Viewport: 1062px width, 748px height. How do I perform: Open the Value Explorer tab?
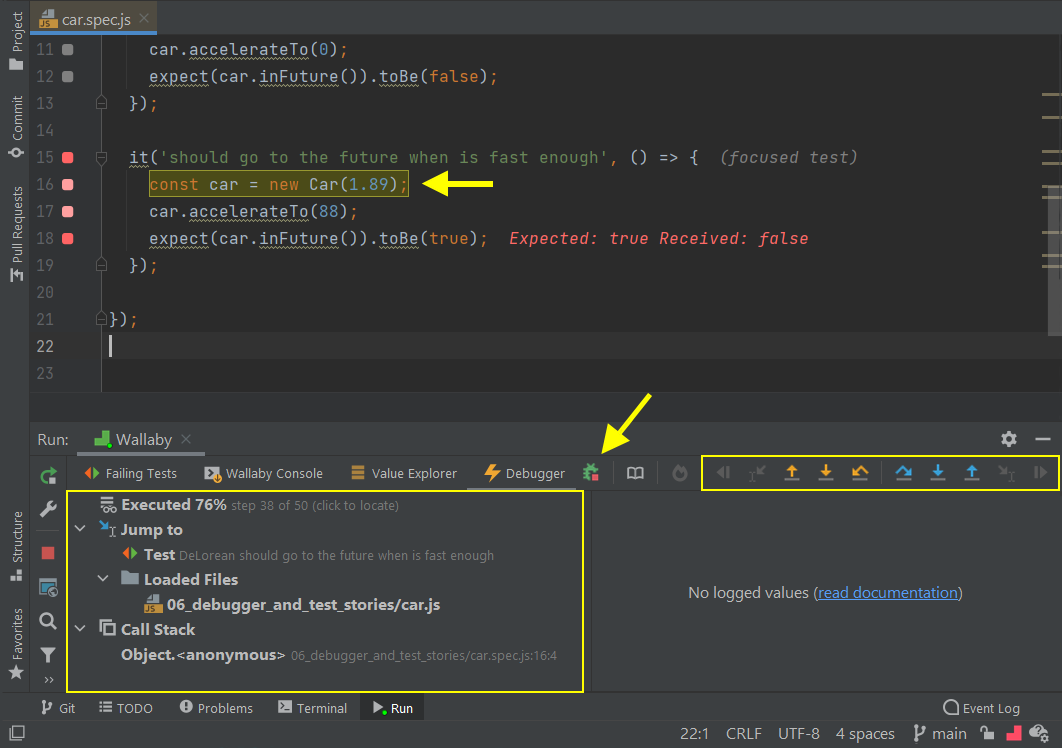403,473
